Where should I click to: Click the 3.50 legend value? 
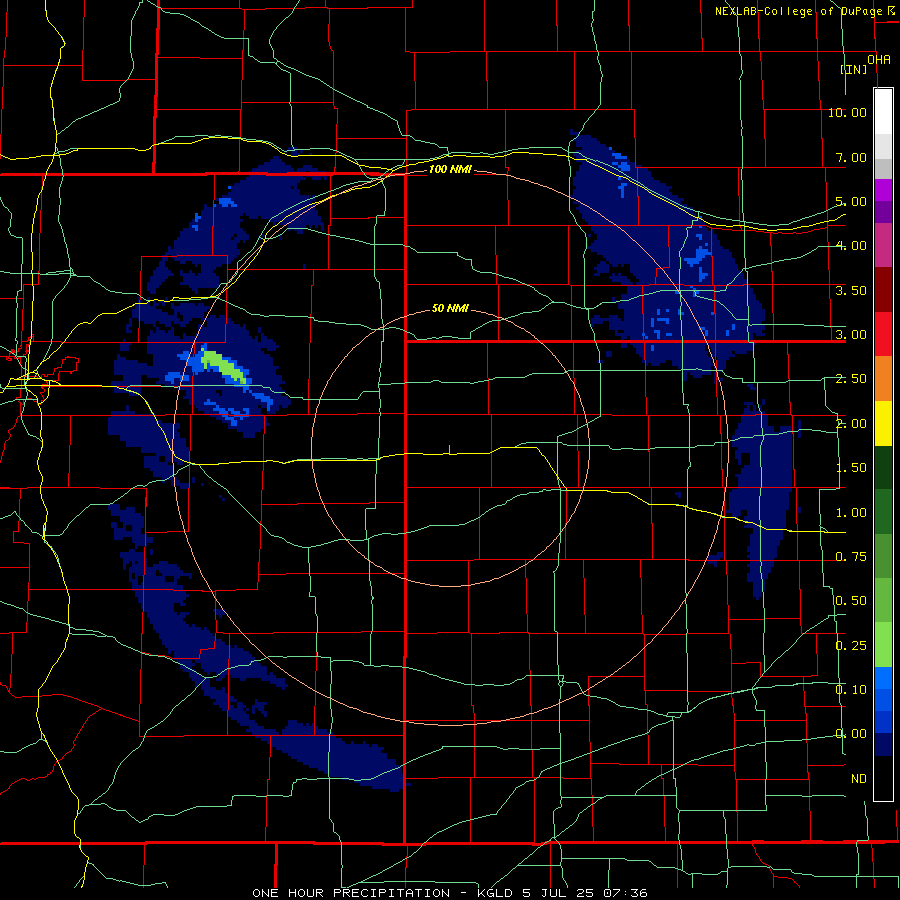[x=851, y=290]
